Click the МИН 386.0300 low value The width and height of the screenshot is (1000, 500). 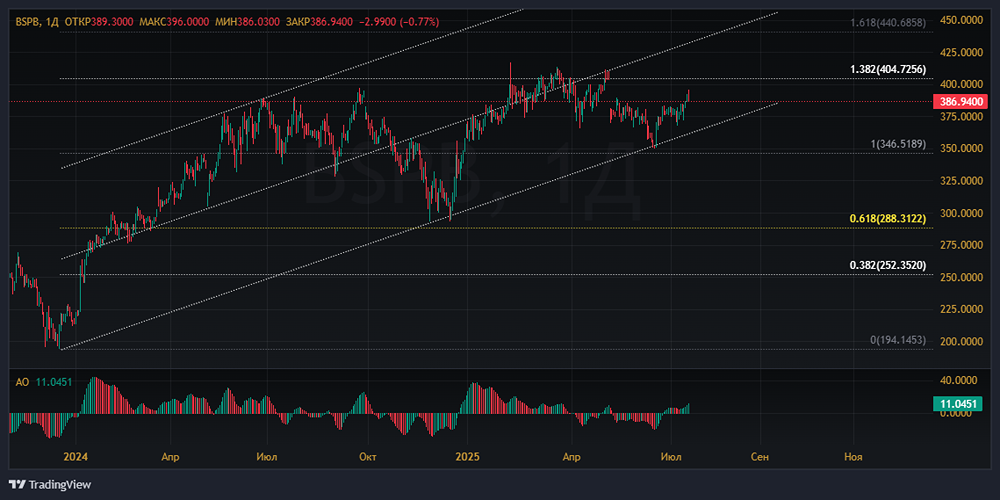click(x=247, y=22)
